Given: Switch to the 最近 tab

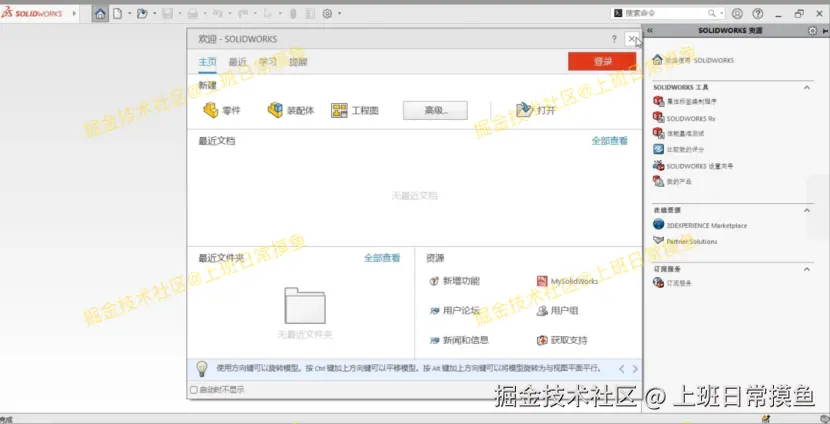Looking at the screenshot, I should (x=238, y=62).
